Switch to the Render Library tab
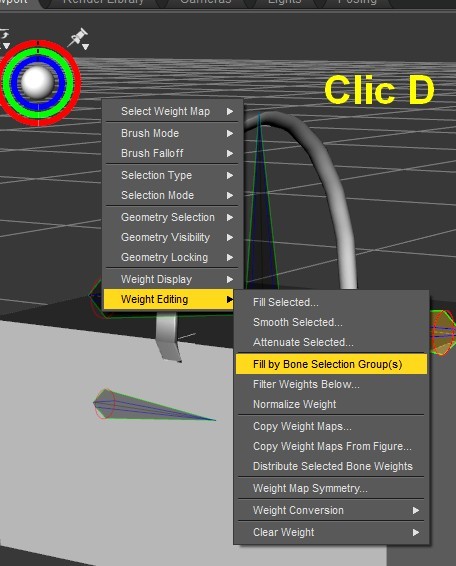Screen dimensions: 456x566 [103, 2]
